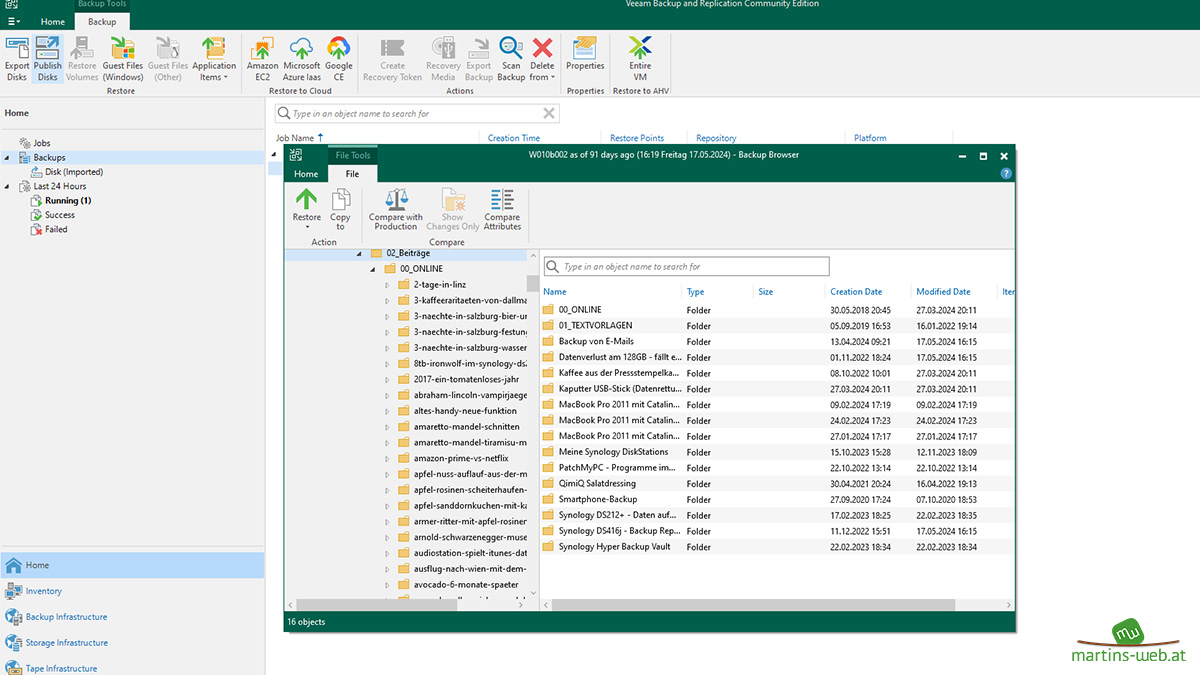Collapse the 00_ONLINE tree folder
The image size is (1200, 675).
(374, 269)
